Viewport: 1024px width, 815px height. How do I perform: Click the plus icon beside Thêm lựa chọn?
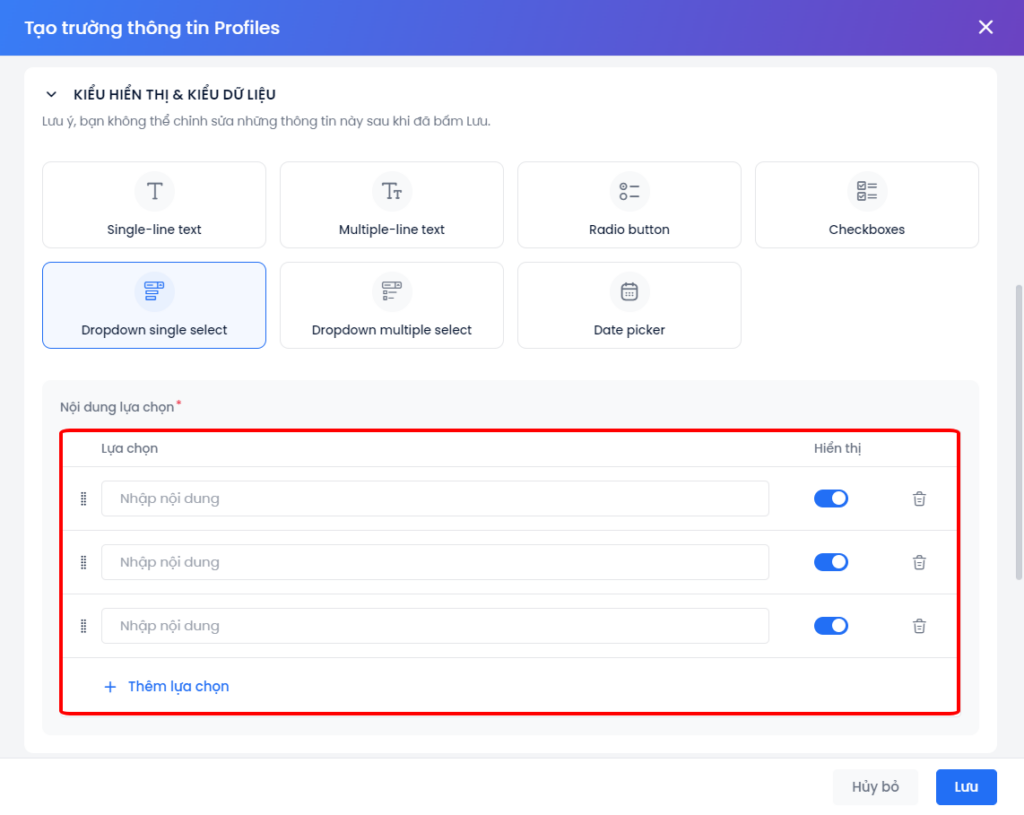110,687
